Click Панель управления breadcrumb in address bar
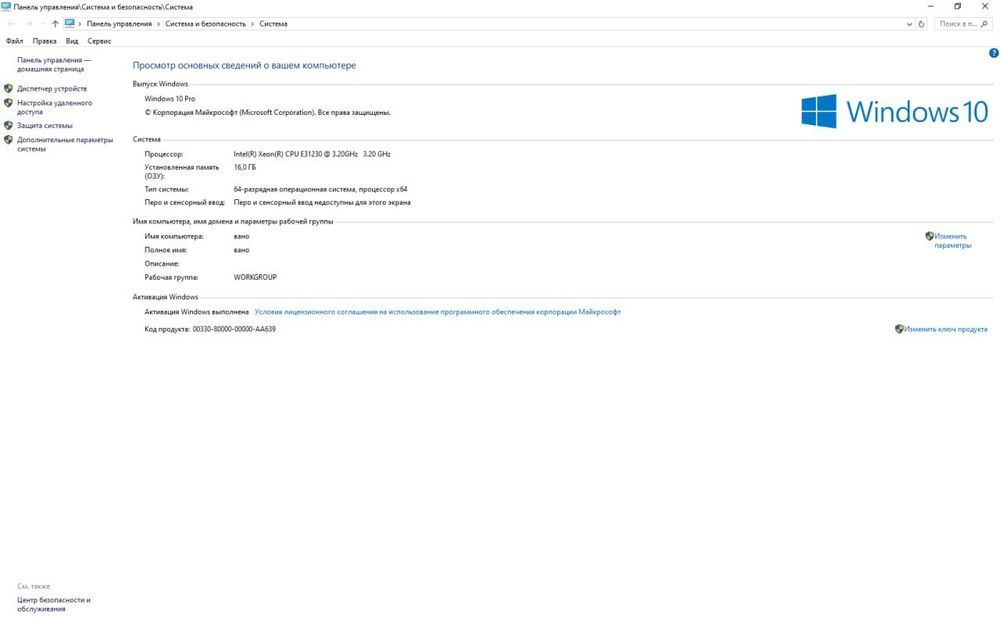Screen dimensions: 1000x625 119,24
